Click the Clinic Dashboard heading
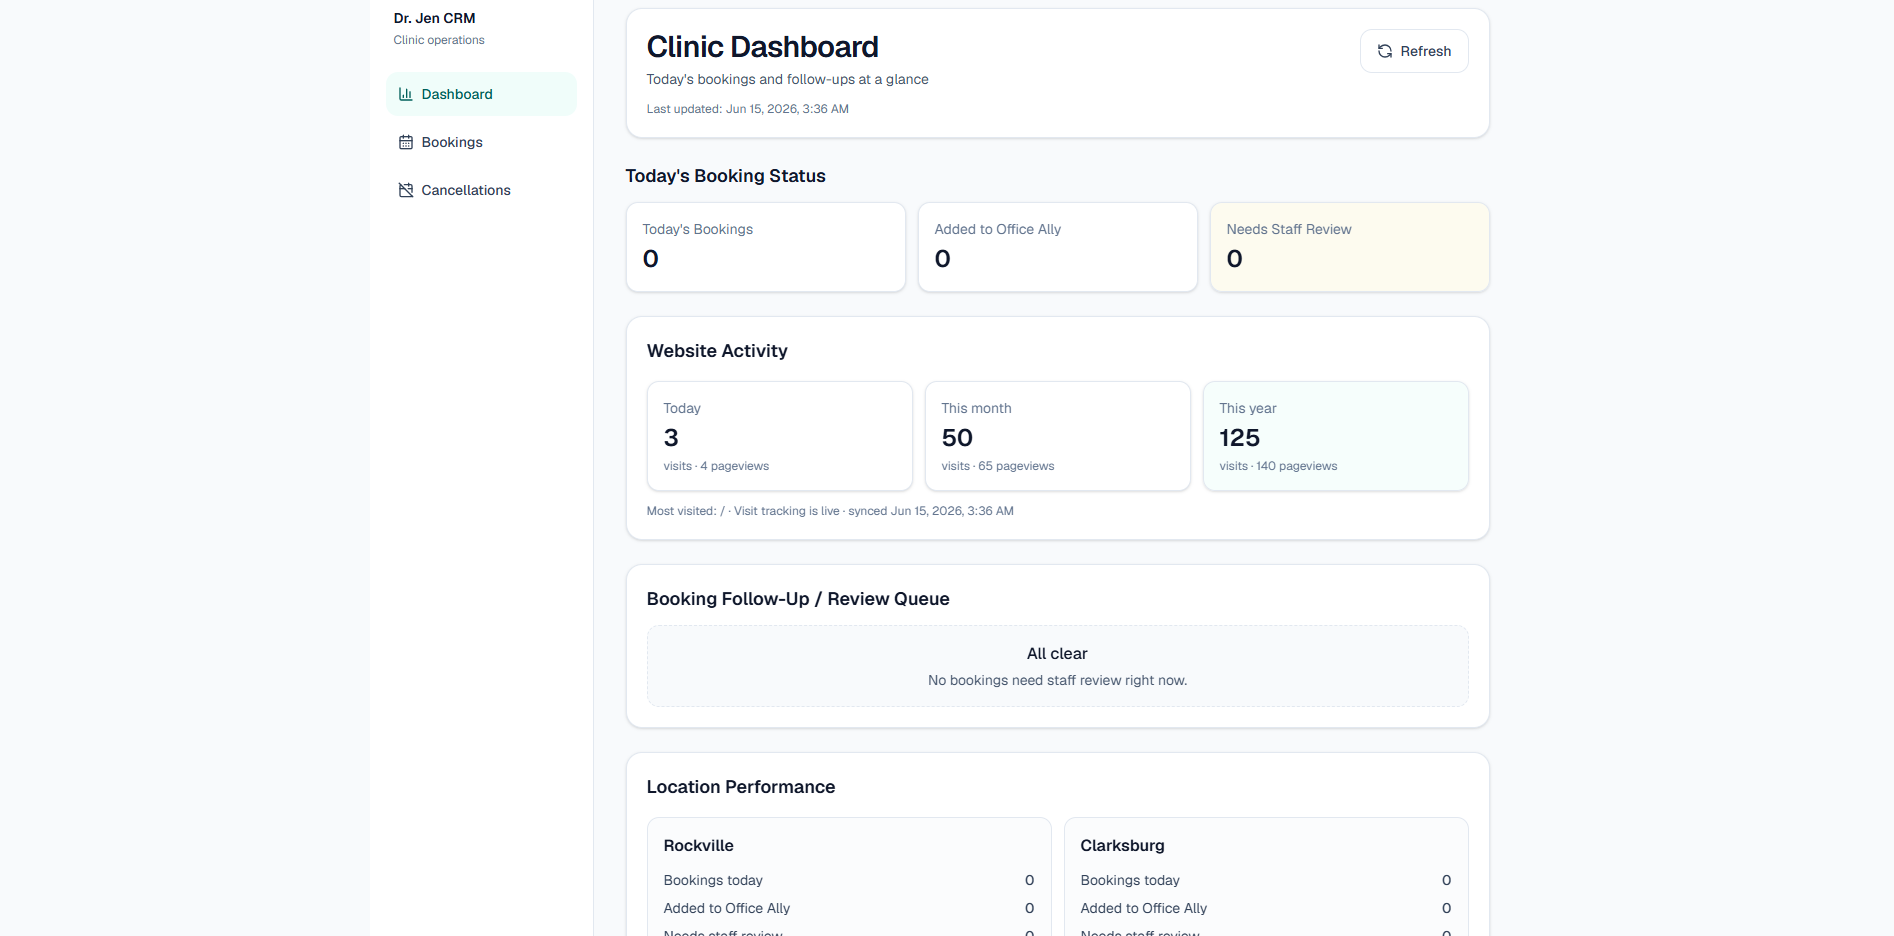 click(x=762, y=47)
